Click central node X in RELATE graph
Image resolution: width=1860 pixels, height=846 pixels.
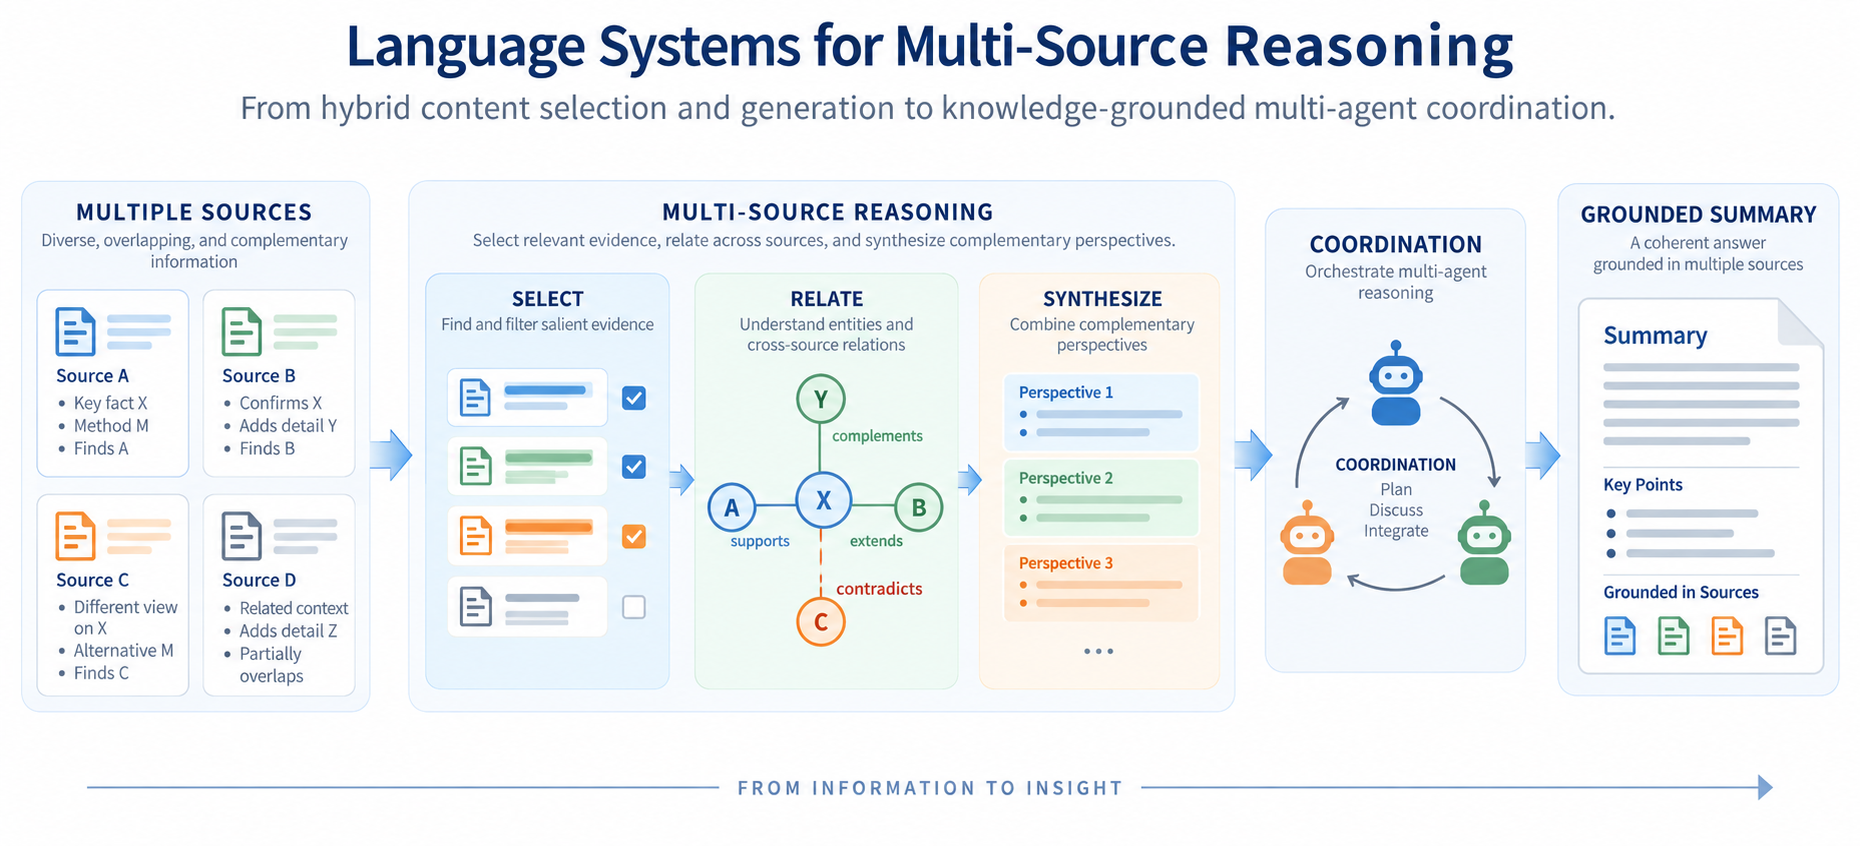point(823,501)
